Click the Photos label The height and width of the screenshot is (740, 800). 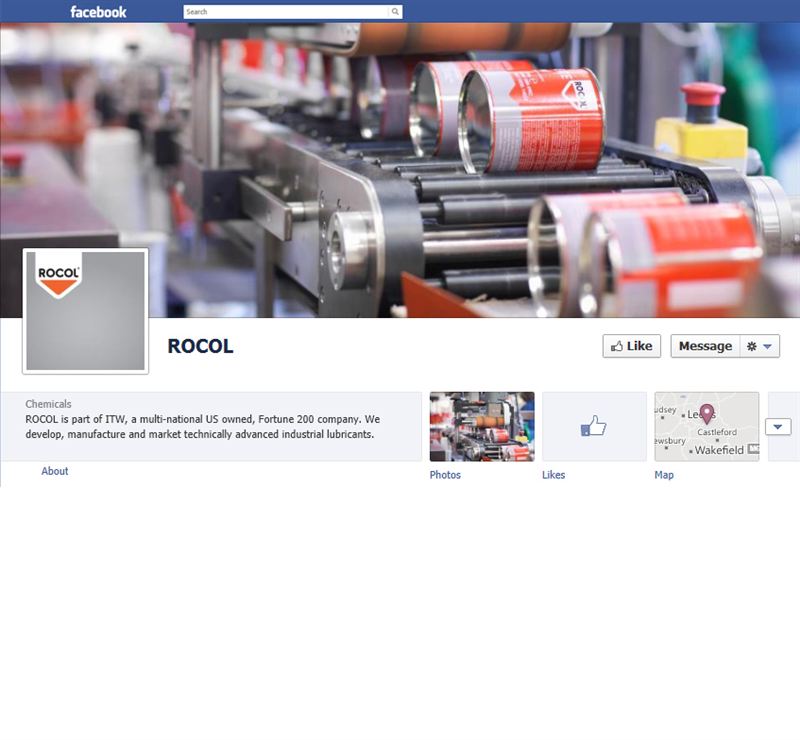coord(445,475)
